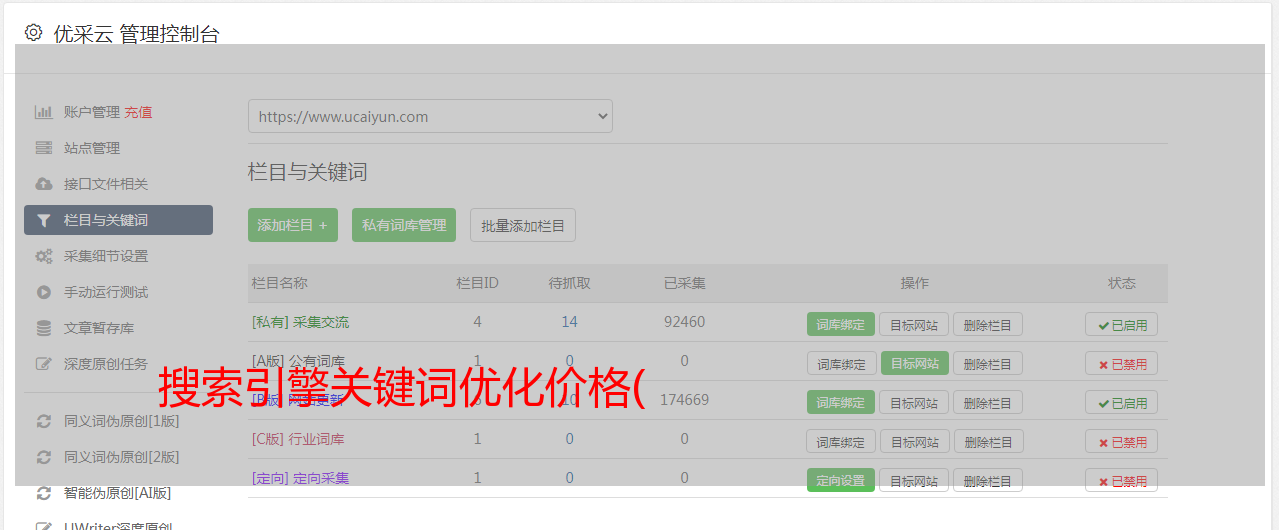Click the edit icon for 深度原创任务
Viewport: 1279px width, 530px height.
tap(43, 364)
